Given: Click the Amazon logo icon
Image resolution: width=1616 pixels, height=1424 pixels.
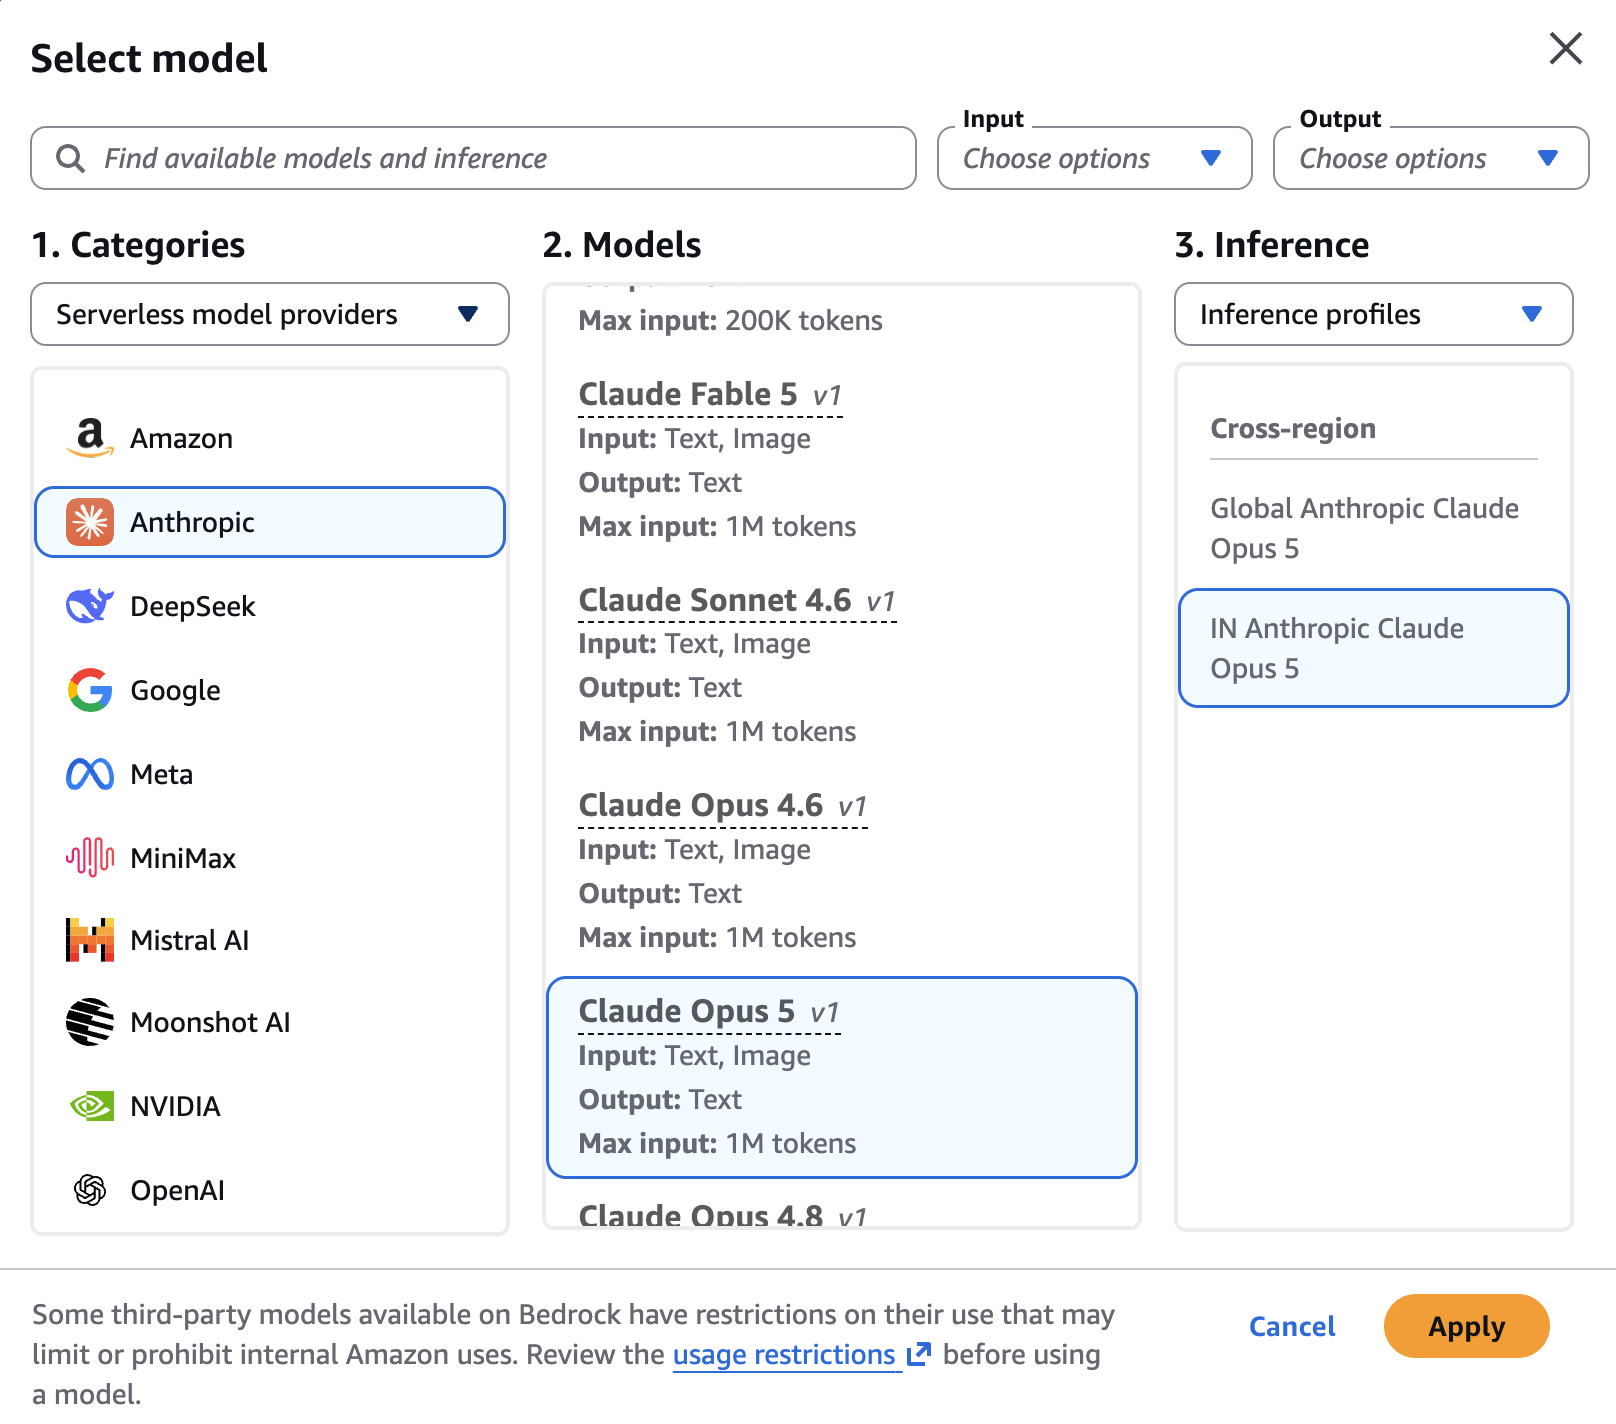Looking at the screenshot, I should click(90, 438).
